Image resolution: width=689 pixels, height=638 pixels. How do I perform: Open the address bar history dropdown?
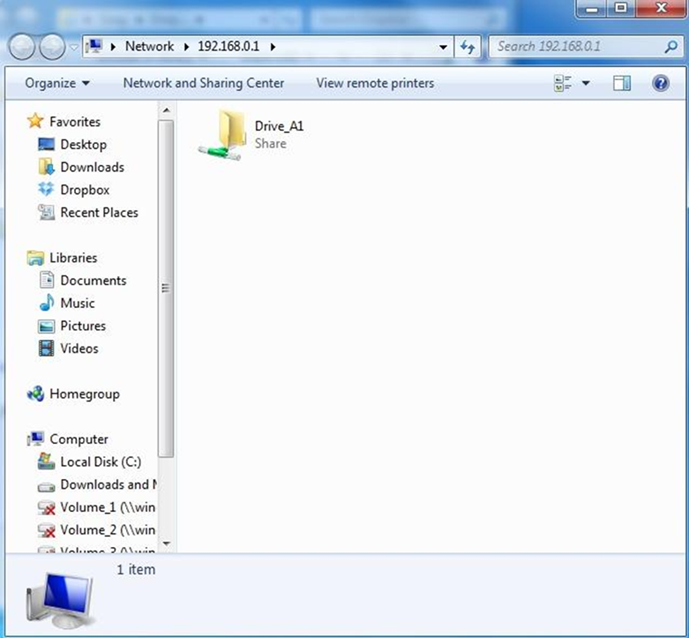click(444, 47)
